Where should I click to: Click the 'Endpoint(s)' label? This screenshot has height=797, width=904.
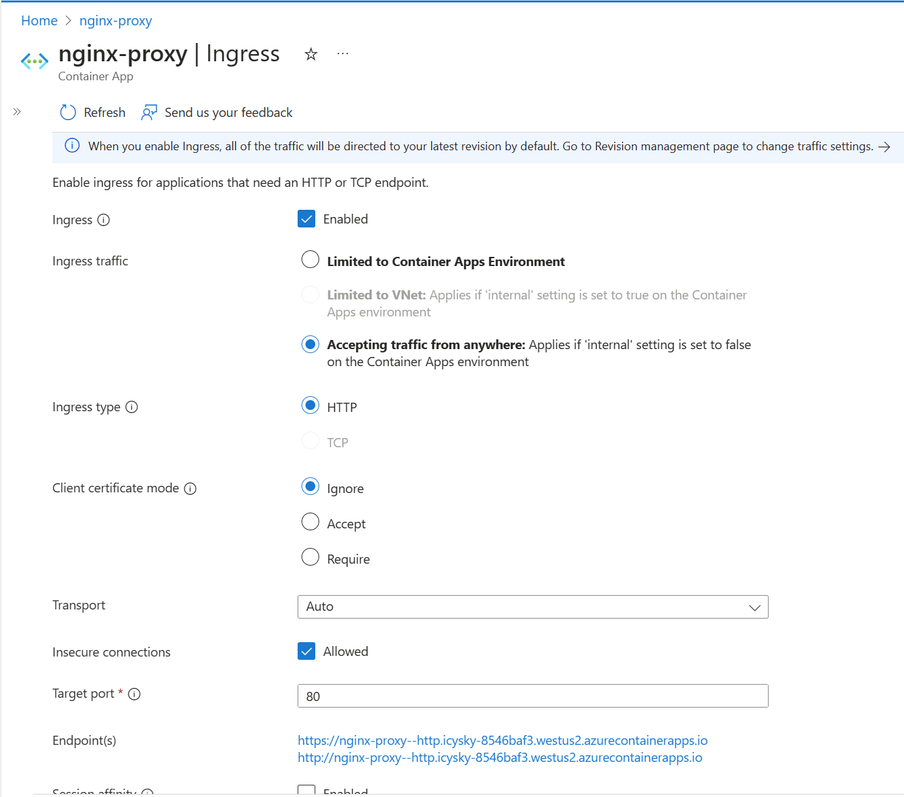(x=84, y=740)
